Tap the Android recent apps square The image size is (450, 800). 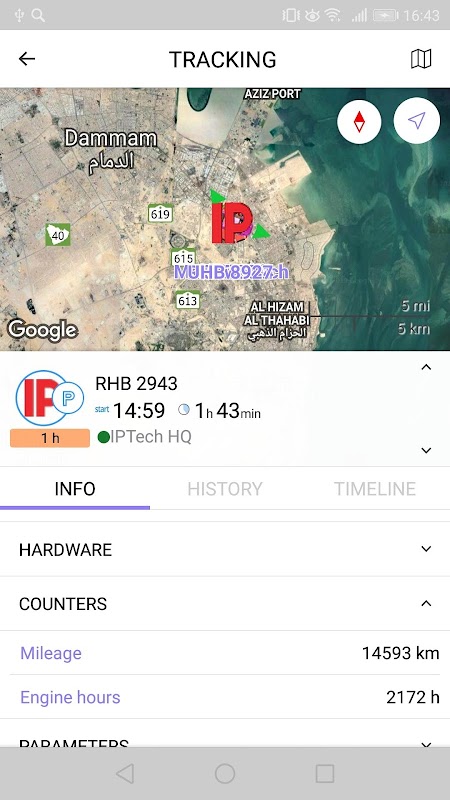pos(325,773)
